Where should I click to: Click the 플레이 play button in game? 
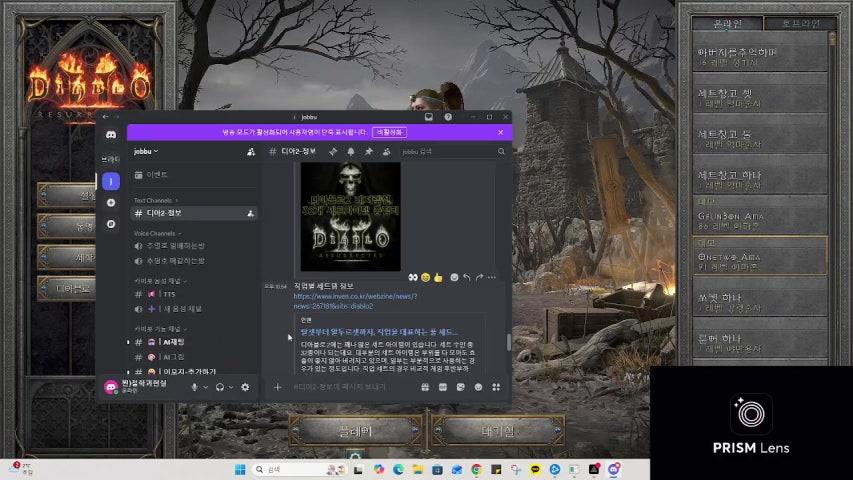point(354,431)
